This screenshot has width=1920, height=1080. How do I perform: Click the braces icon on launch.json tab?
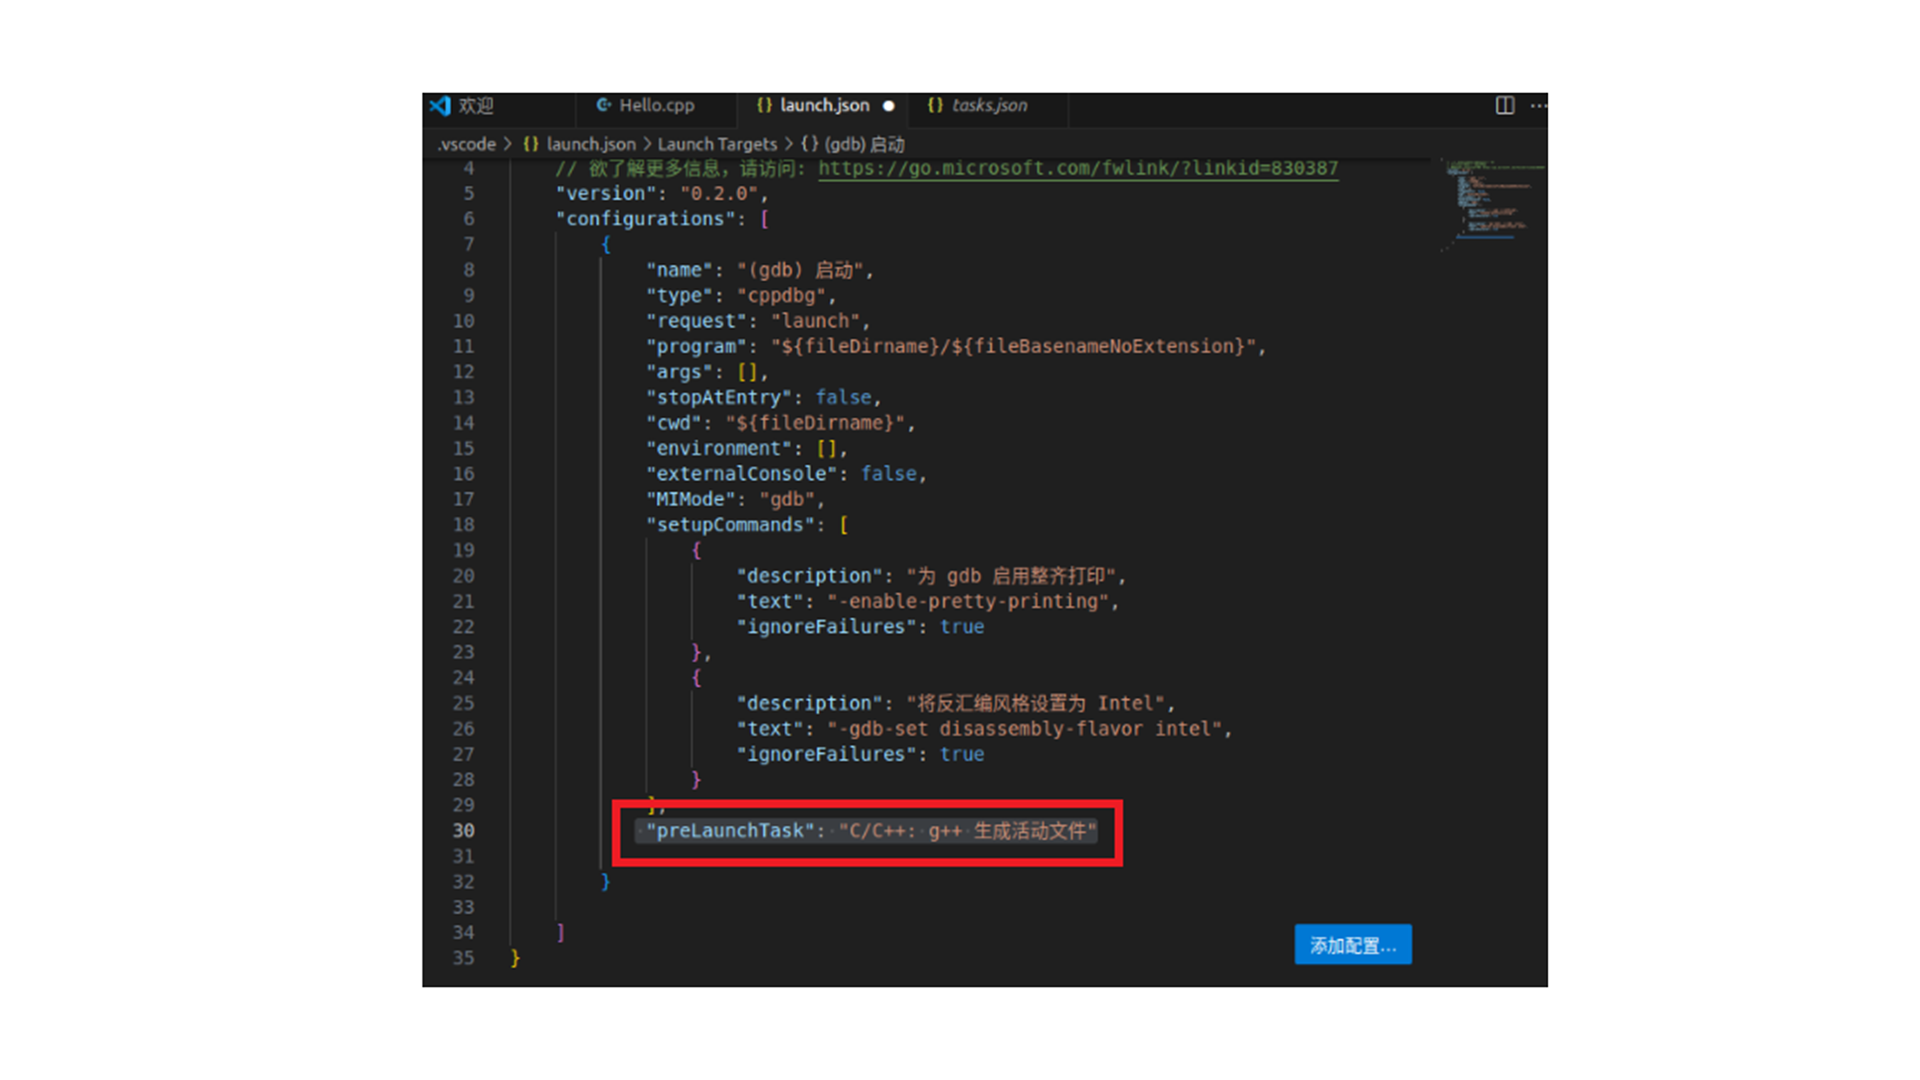click(764, 105)
